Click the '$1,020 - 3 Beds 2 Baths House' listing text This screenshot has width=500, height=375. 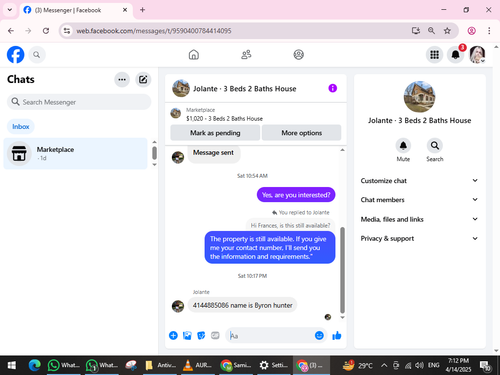[224, 119]
